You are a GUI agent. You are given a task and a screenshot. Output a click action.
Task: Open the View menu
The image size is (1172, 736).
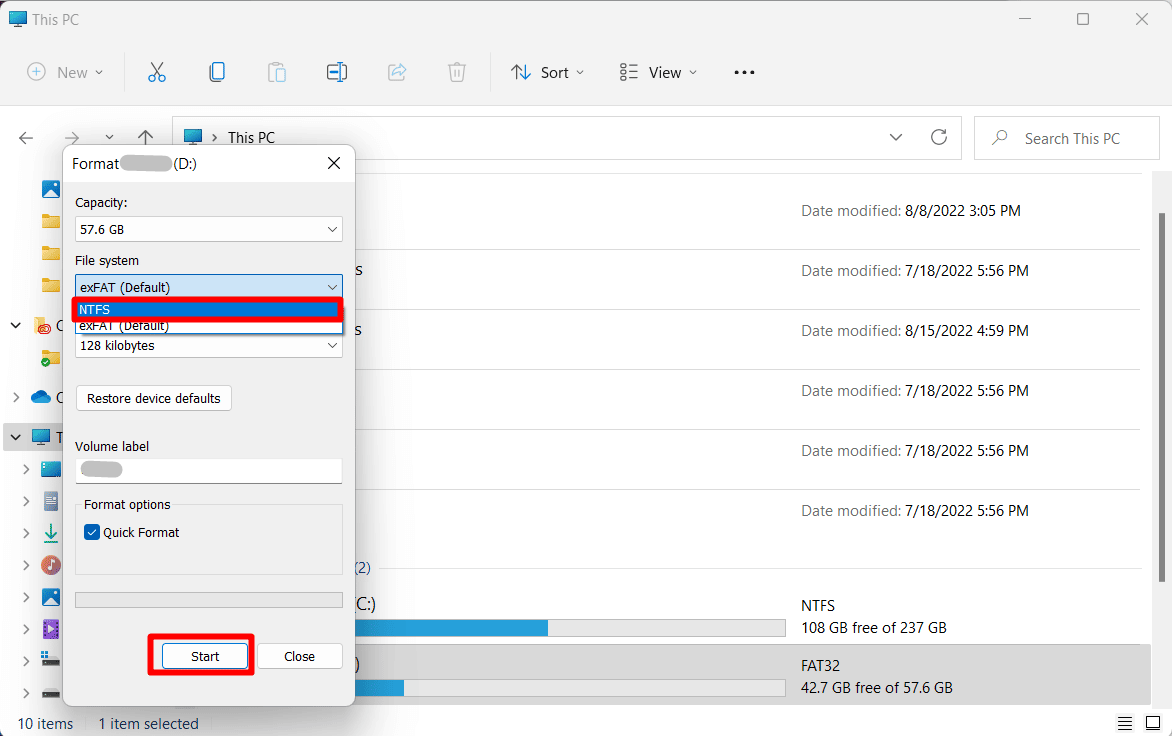pos(658,72)
